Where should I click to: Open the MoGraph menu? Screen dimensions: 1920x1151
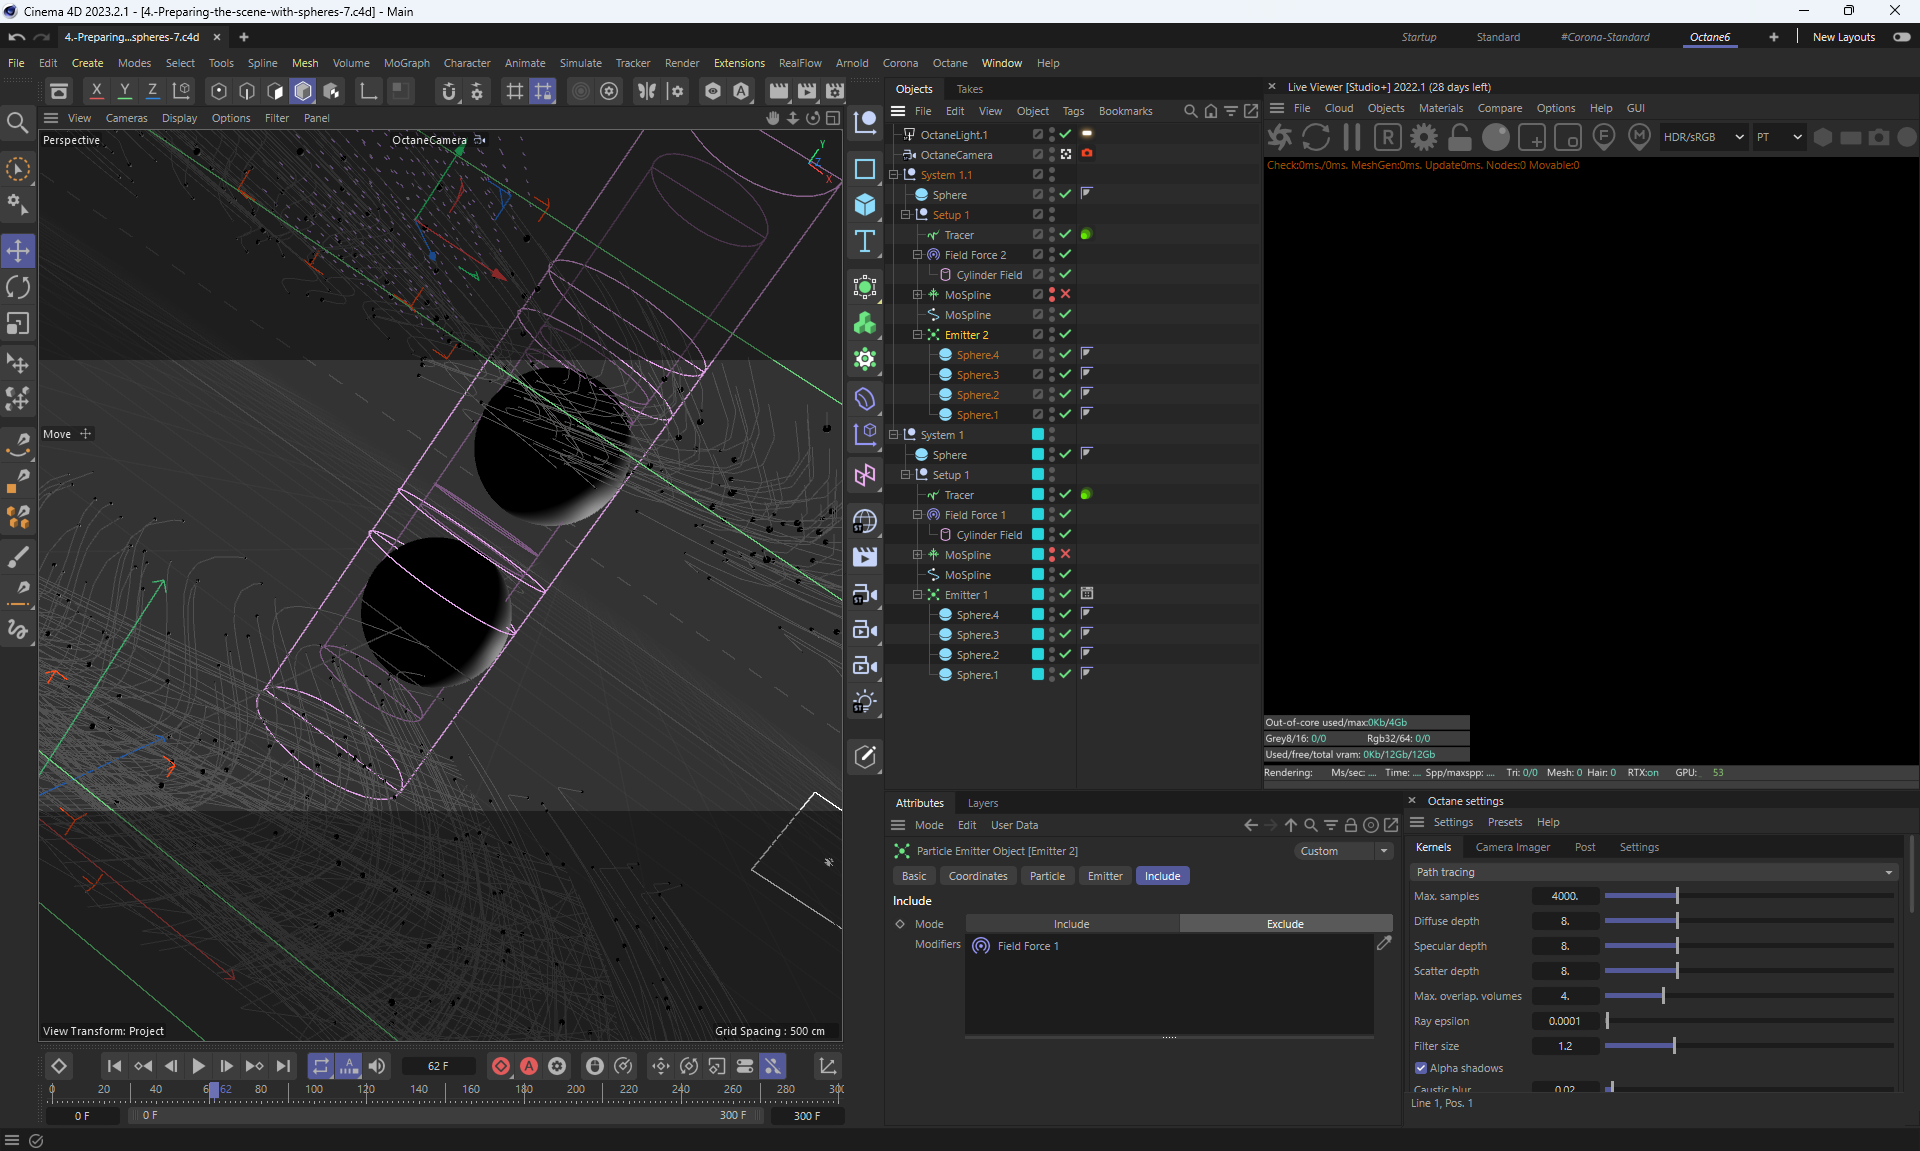(406, 63)
